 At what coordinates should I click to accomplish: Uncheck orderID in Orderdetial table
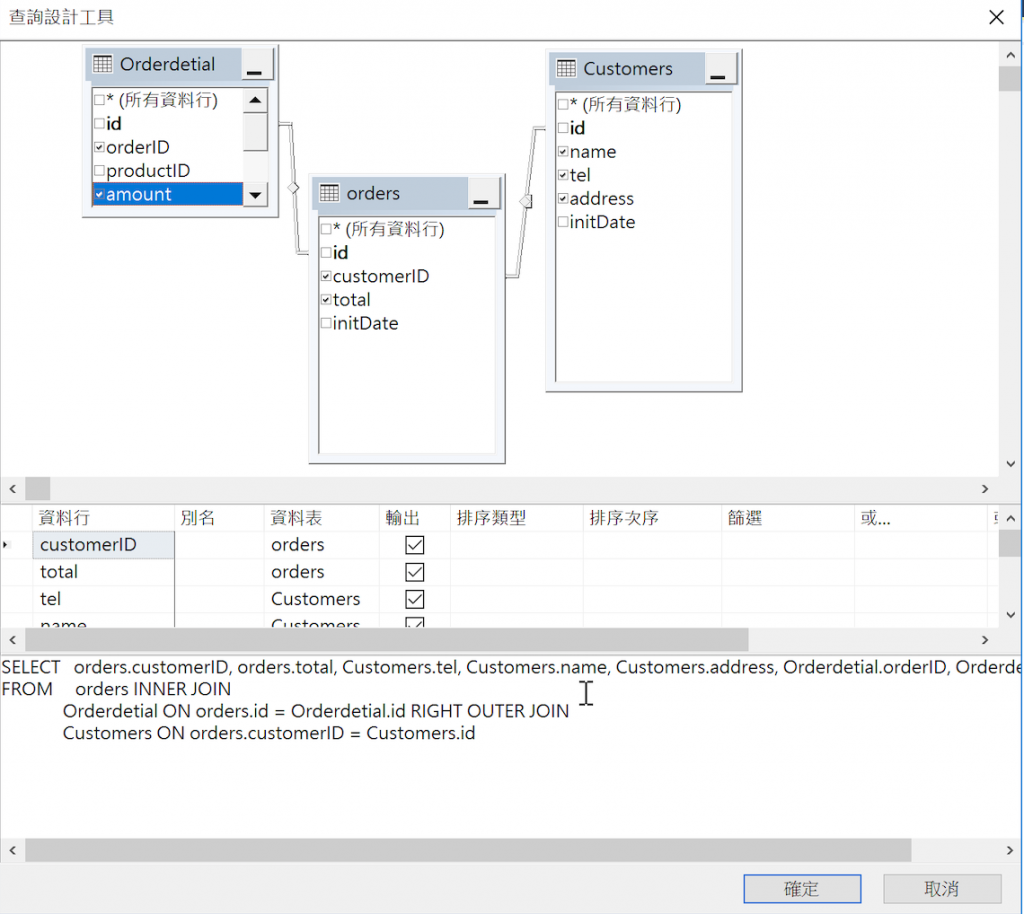[x=99, y=147]
